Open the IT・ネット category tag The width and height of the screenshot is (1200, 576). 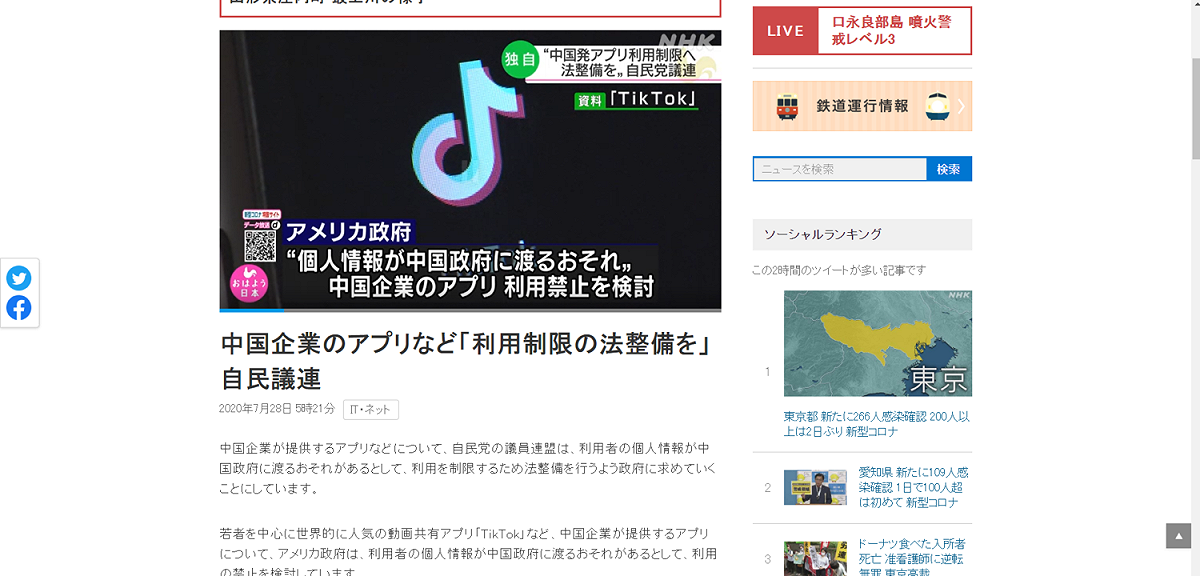pyautogui.click(x=371, y=409)
